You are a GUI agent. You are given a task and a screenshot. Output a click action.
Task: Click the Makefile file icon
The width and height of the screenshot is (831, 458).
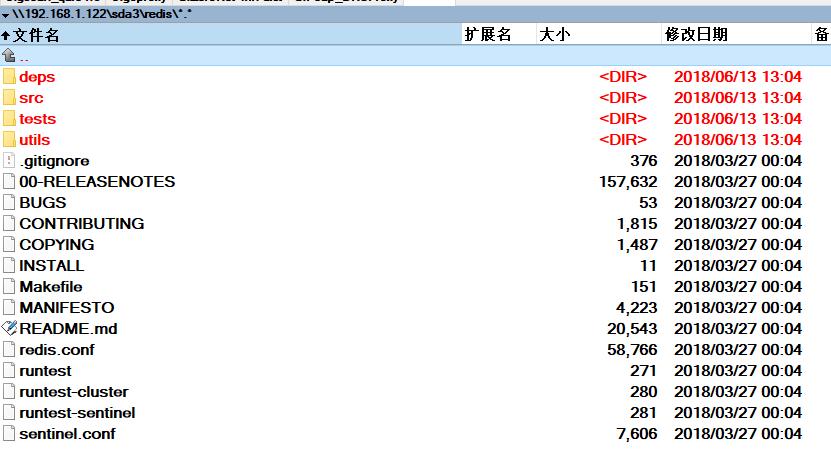click(9, 287)
